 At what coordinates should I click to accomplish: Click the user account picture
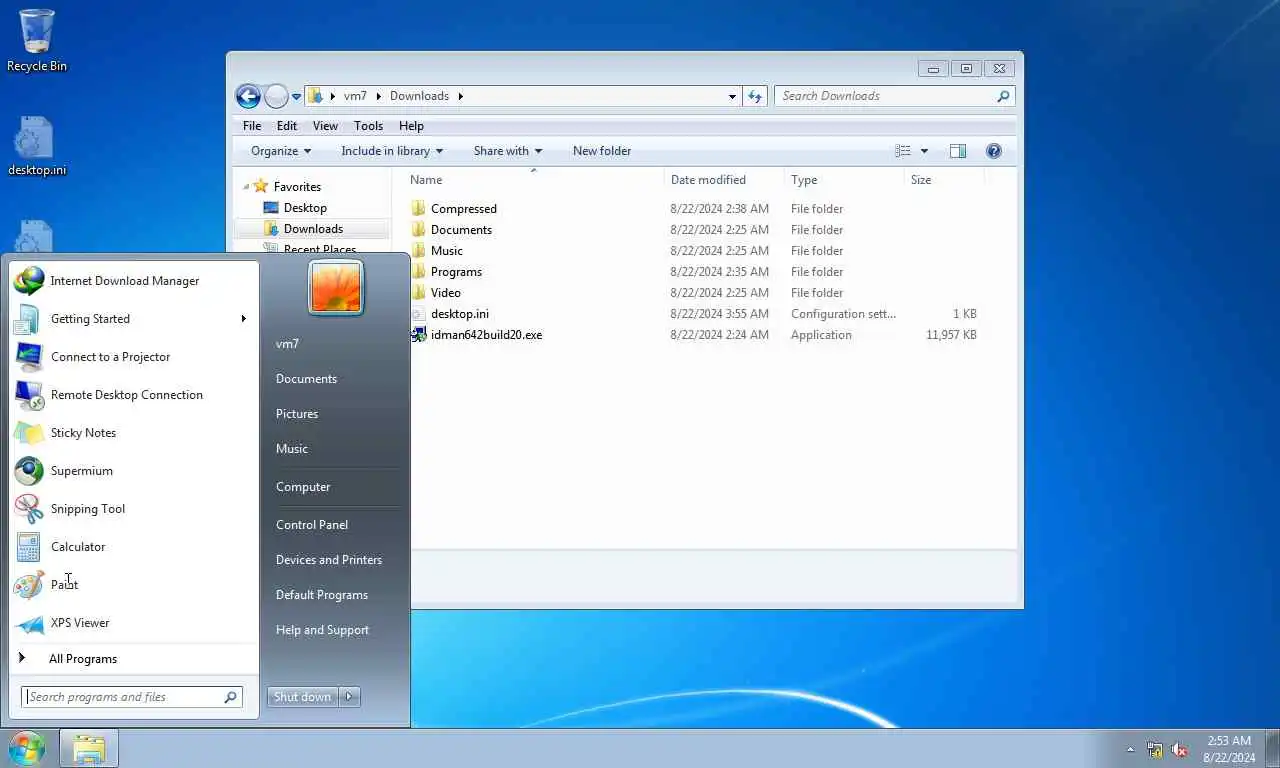point(336,288)
